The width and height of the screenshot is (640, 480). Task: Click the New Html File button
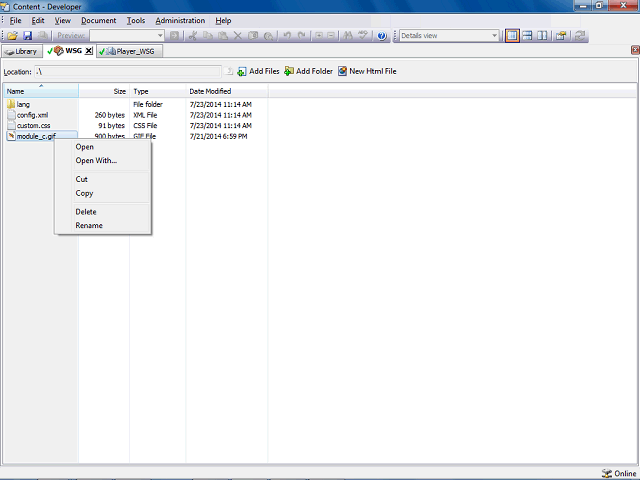click(367, 71)
